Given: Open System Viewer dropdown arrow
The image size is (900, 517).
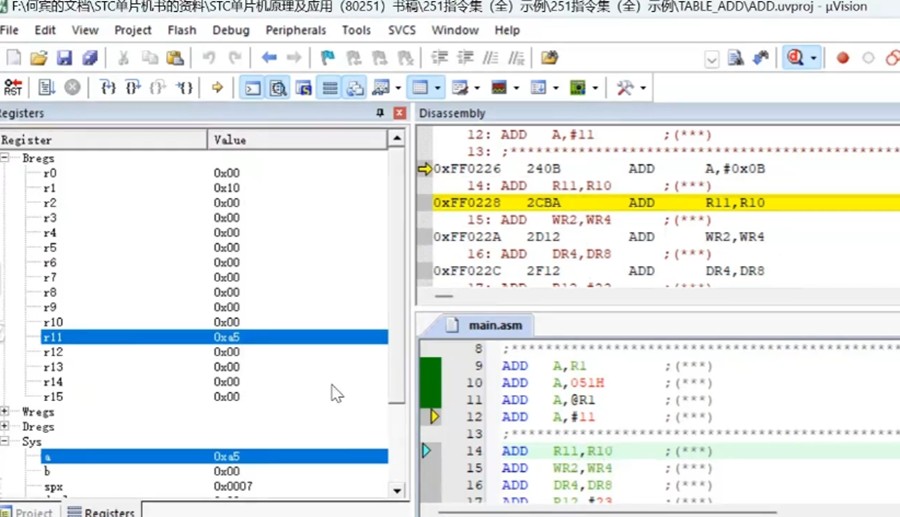Looking at the screenshot, I should [595, 88].
